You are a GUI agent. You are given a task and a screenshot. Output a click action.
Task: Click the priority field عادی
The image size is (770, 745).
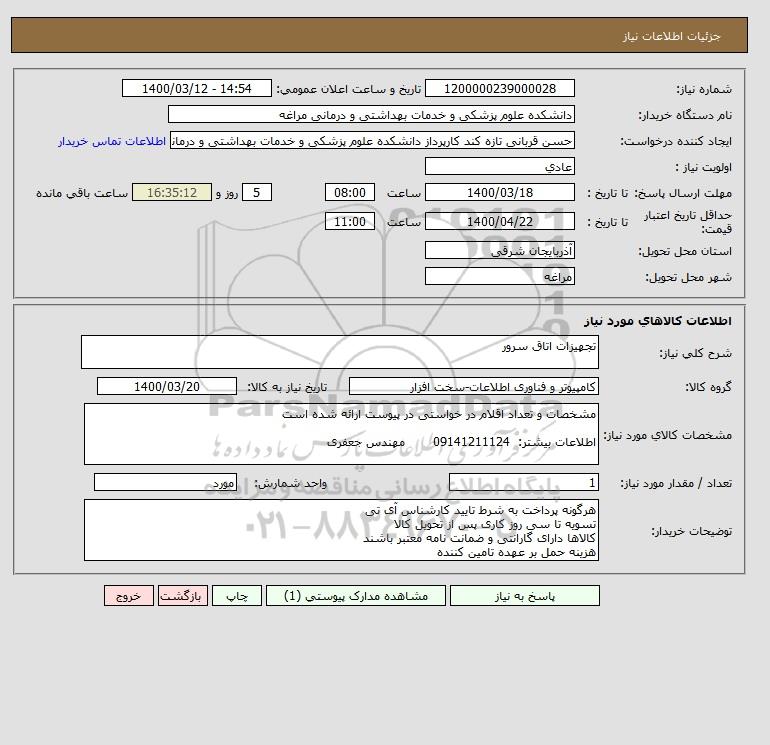[500, 166]
